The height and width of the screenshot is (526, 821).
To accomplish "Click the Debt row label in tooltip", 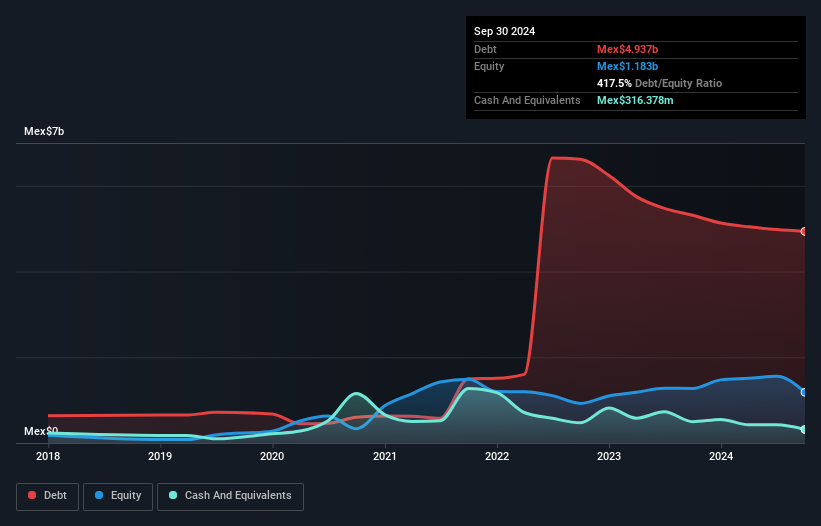I will tap(485, 49).
